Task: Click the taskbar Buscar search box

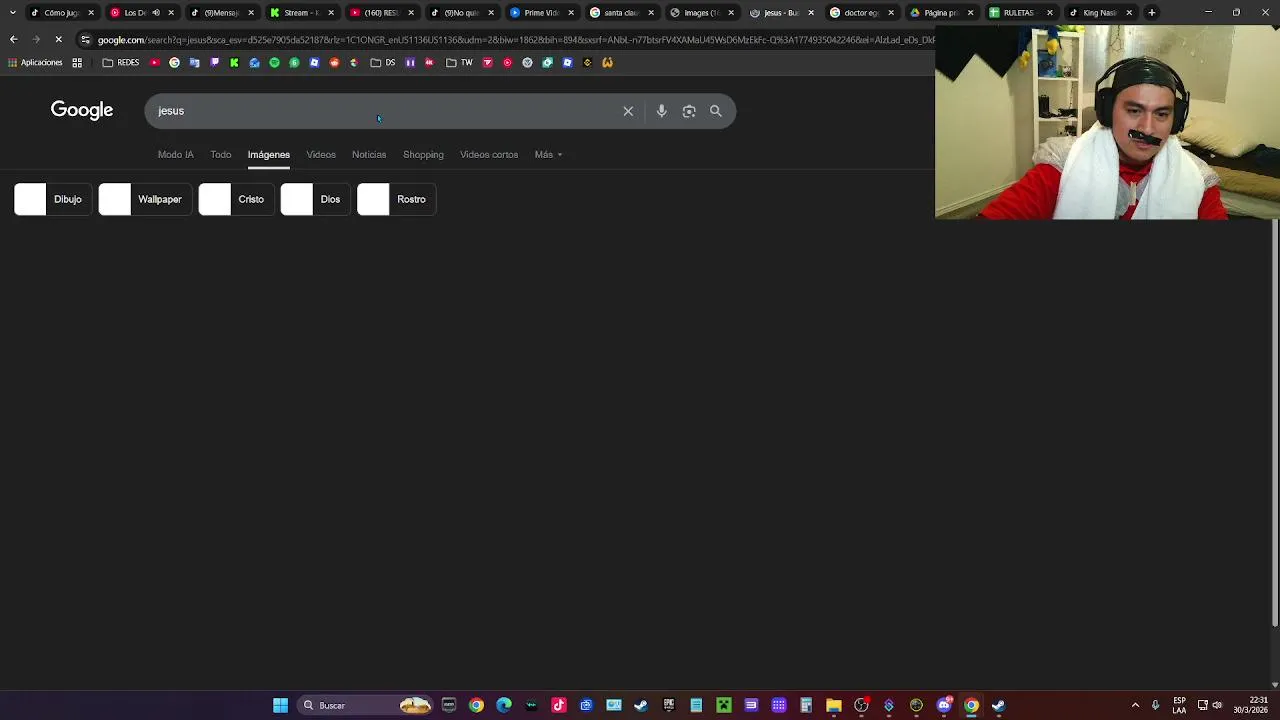Action: point(365,705)
